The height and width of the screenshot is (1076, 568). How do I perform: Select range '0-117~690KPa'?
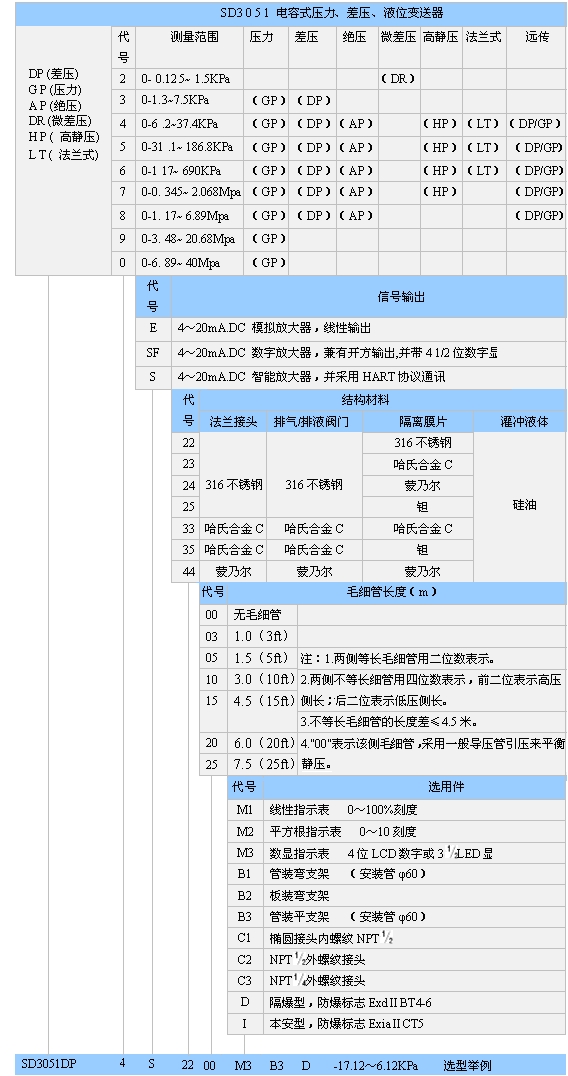180,170
